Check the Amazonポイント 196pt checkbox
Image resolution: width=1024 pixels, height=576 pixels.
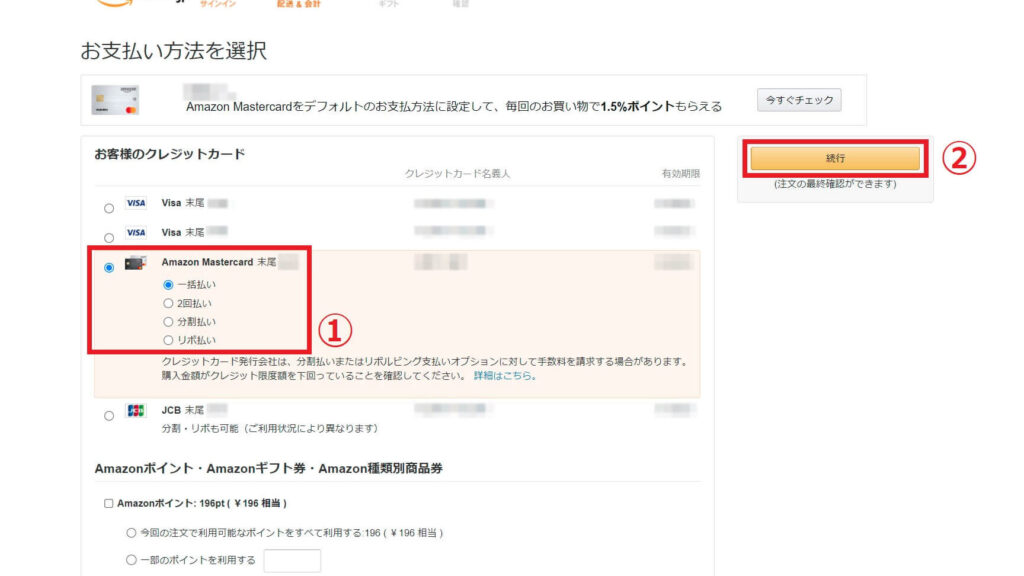click(x=108, y=503)
